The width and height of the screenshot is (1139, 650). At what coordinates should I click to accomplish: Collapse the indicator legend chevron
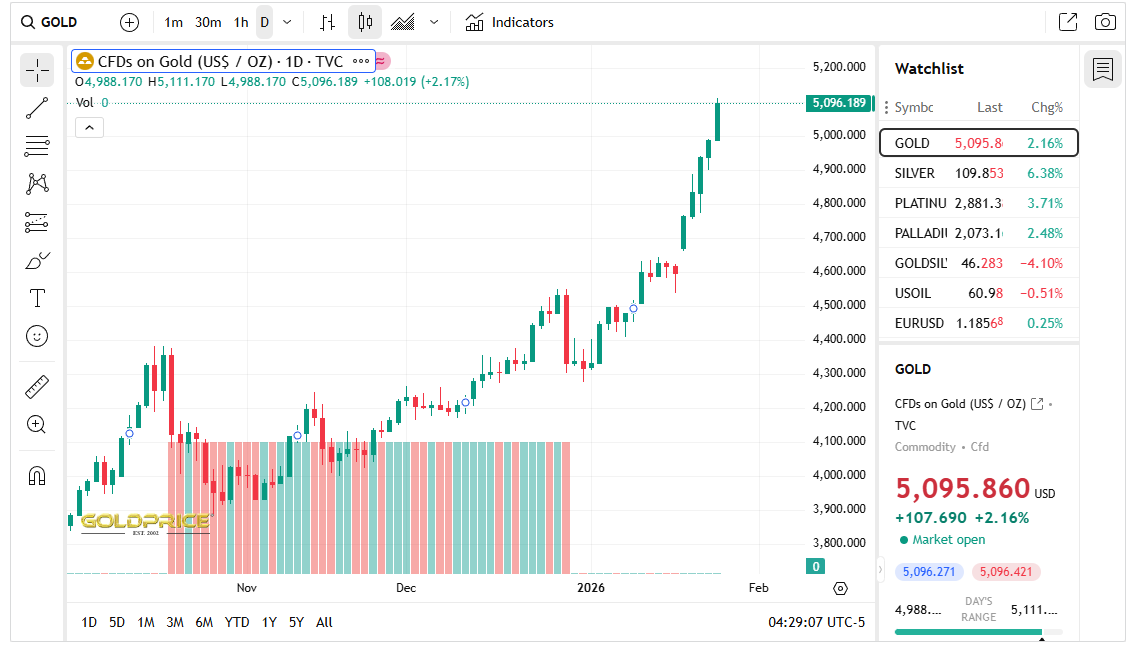[x=89, y=127]
